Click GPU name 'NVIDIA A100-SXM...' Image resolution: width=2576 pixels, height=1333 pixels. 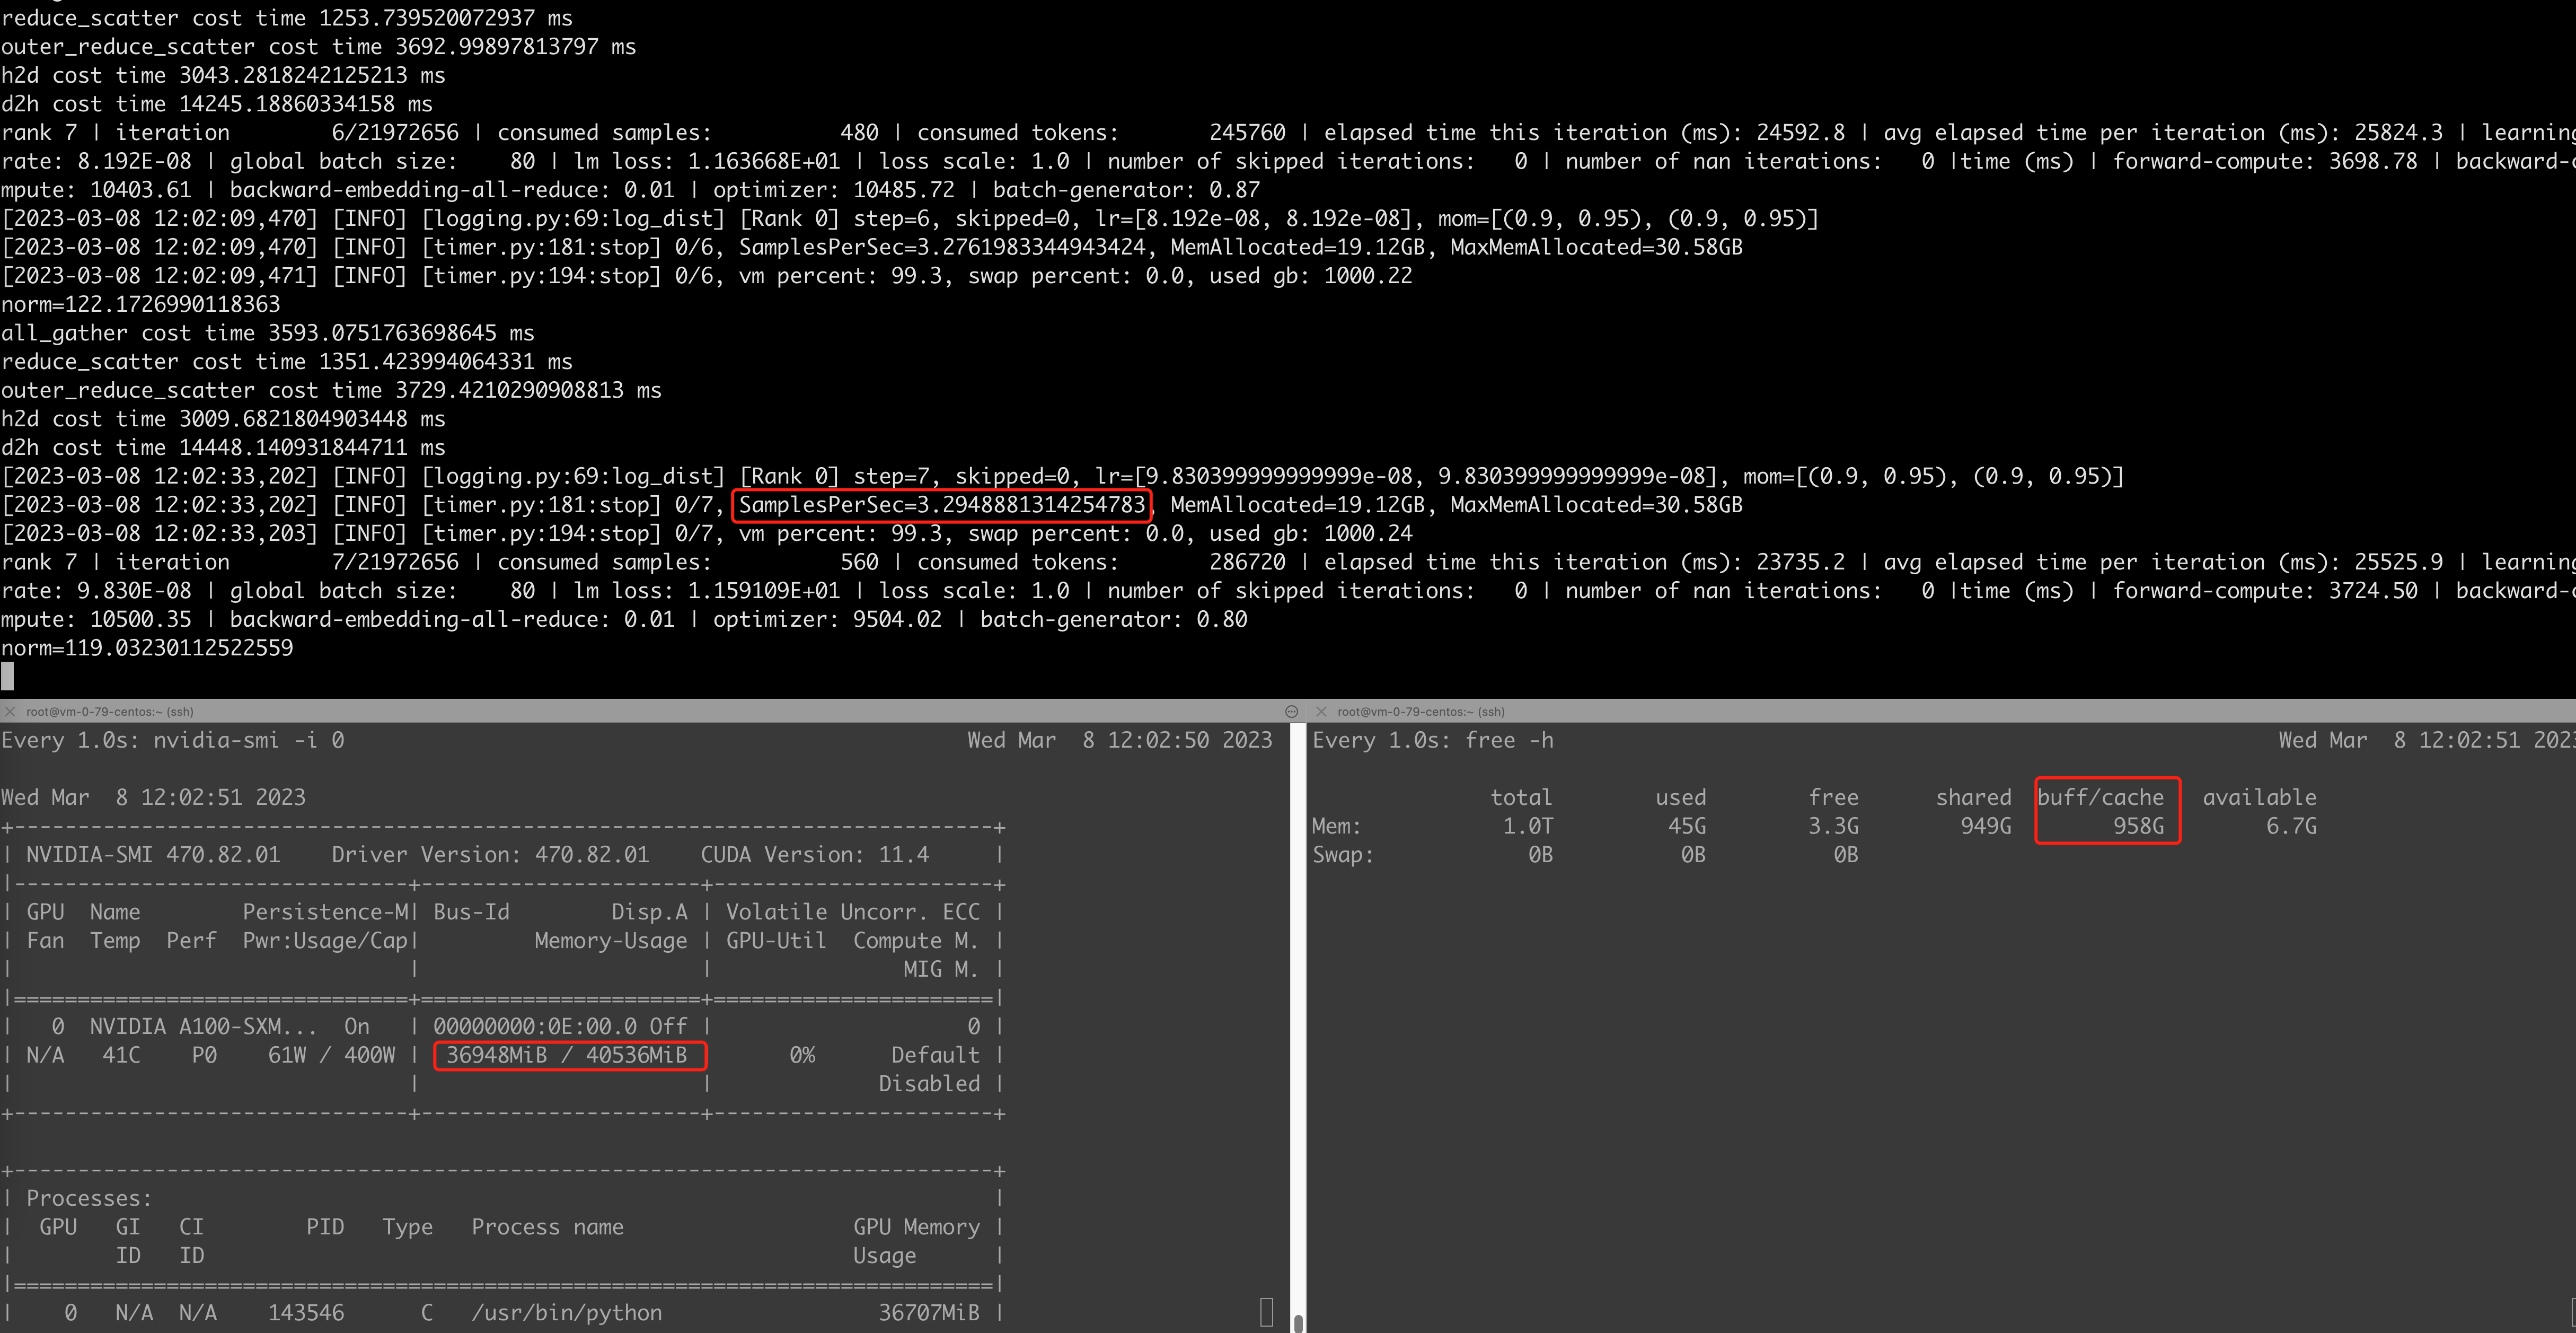(x=203, y=1027)
